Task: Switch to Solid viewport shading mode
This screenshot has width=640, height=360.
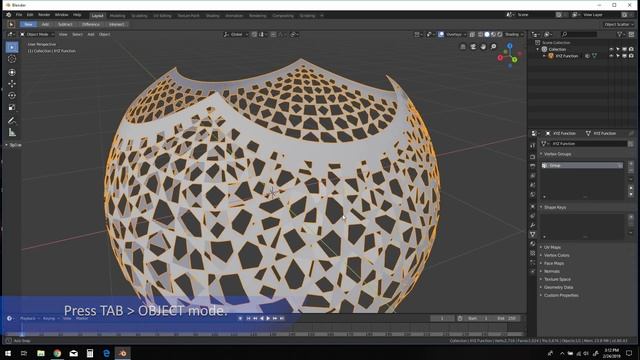Action: (x=487, y=34)
